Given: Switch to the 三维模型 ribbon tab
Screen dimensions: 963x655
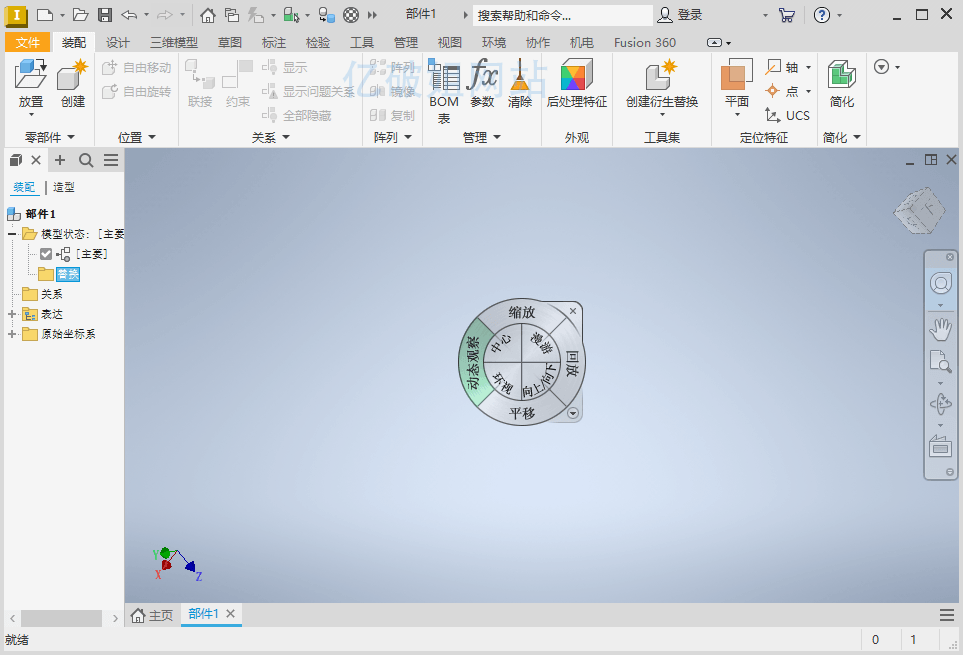Looking at the screenshot, I should click(174, 42).
